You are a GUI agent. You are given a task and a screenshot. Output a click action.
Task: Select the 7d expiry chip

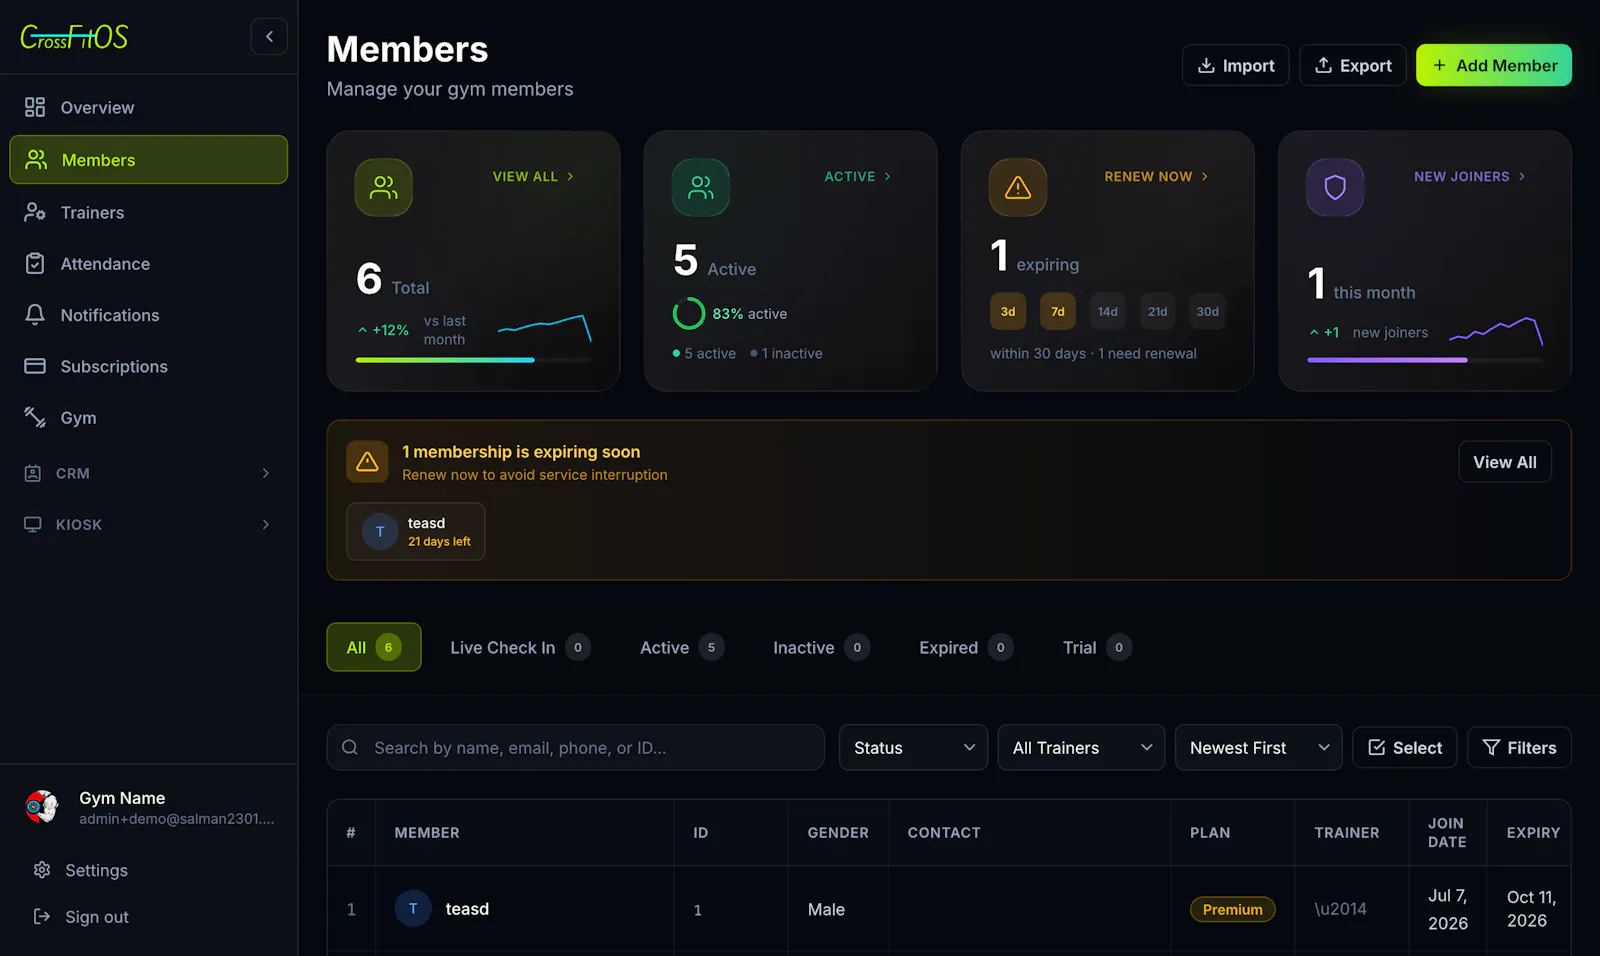click(1058, 311)
